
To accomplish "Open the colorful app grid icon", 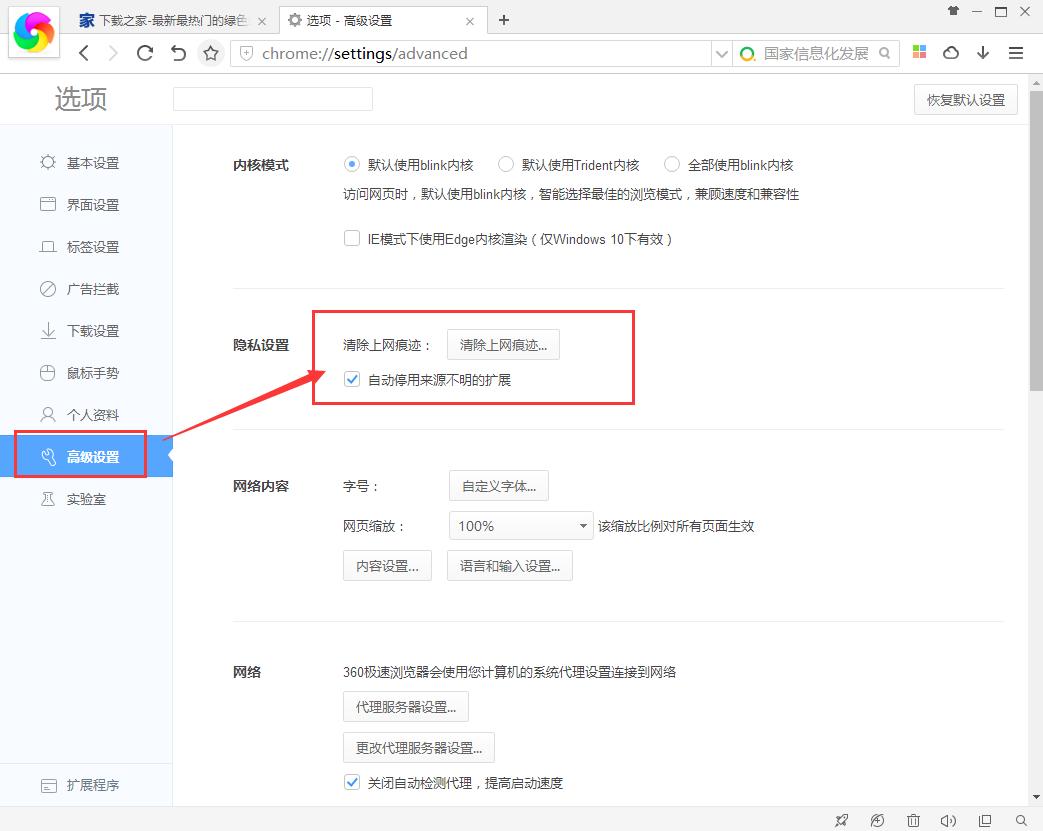I will [919, 52].
